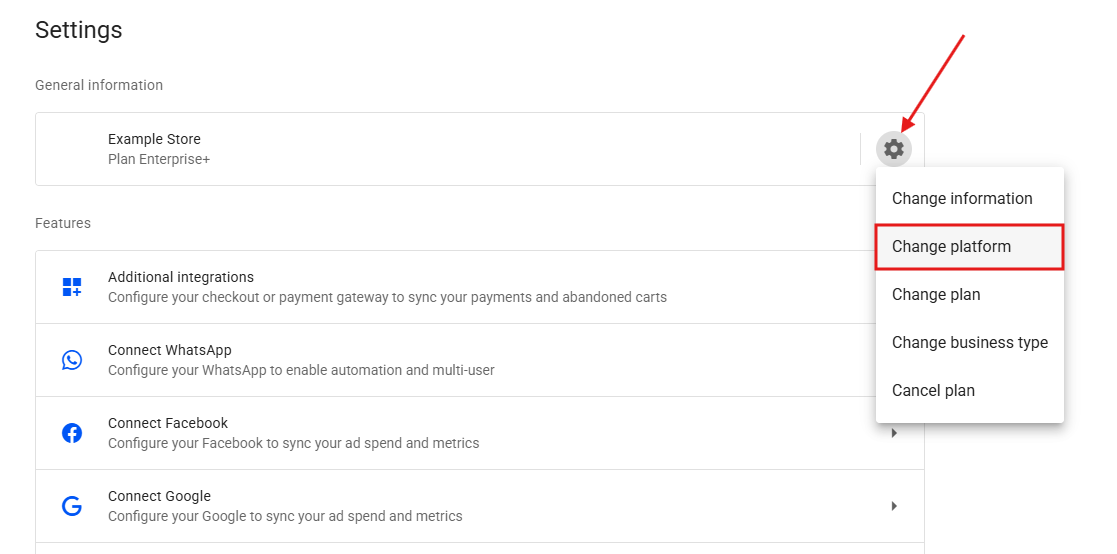The height and width of the screenshot is (554, 1117).
Task: Choose Cancel plan in the menu
Action: (x=933, y=390)
